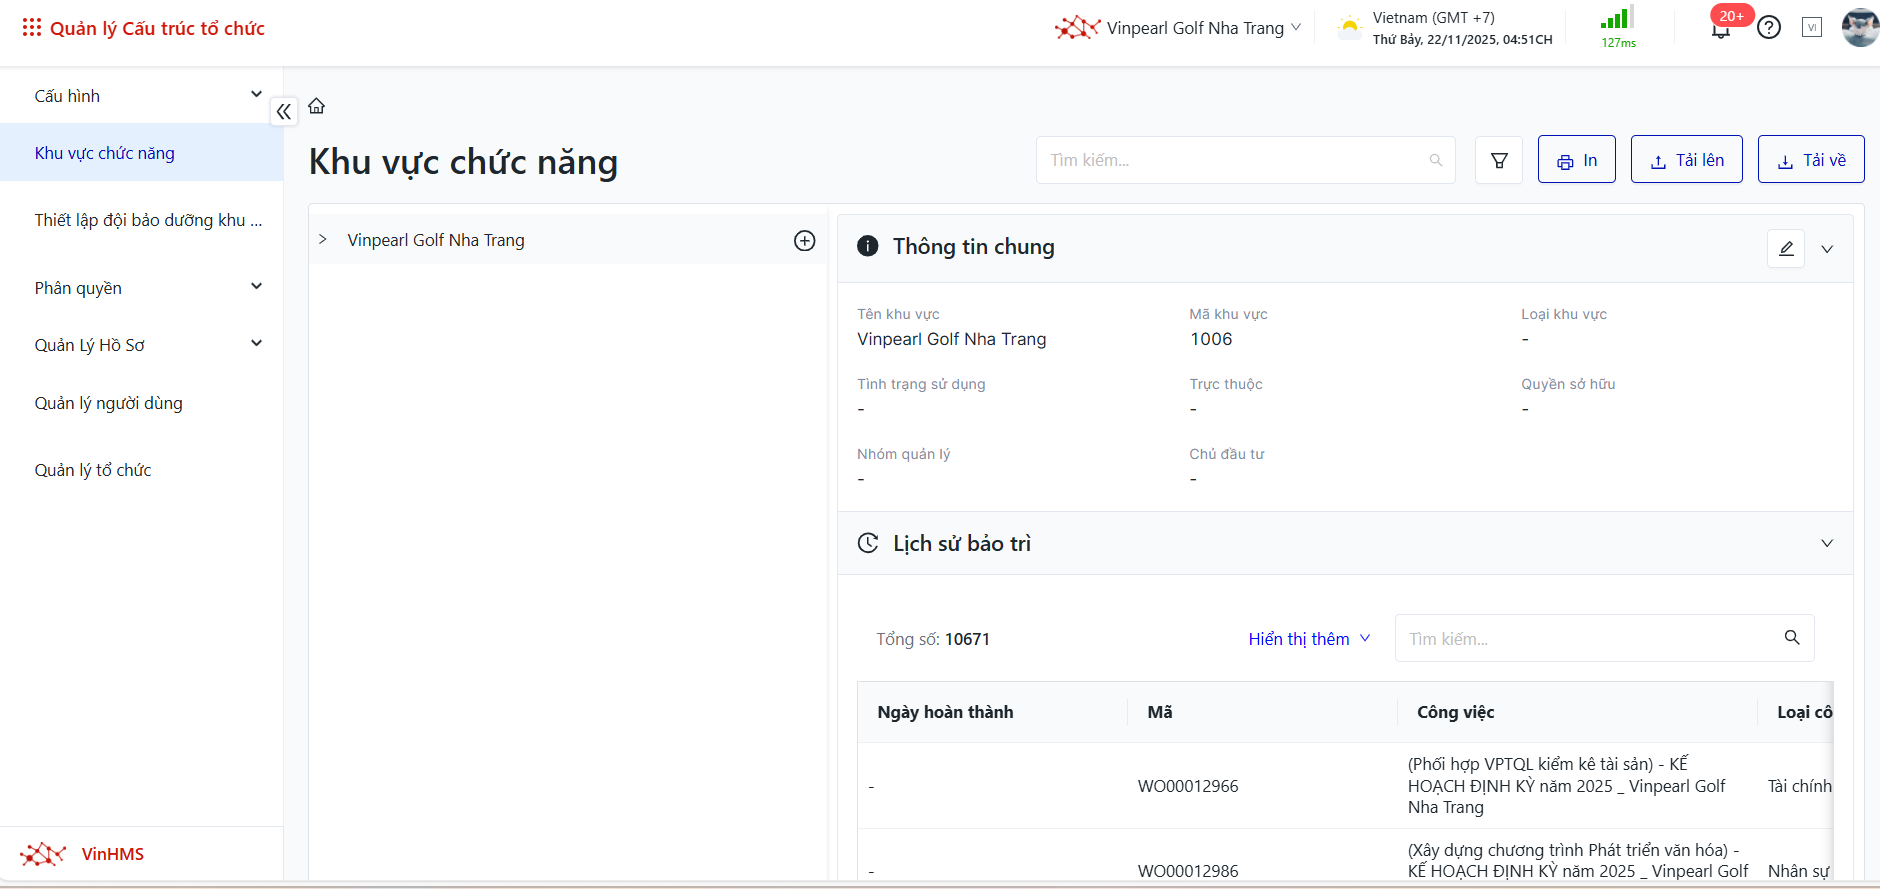Open Vinpearl Golf Nha Trang property selector

pos(1180,28)
